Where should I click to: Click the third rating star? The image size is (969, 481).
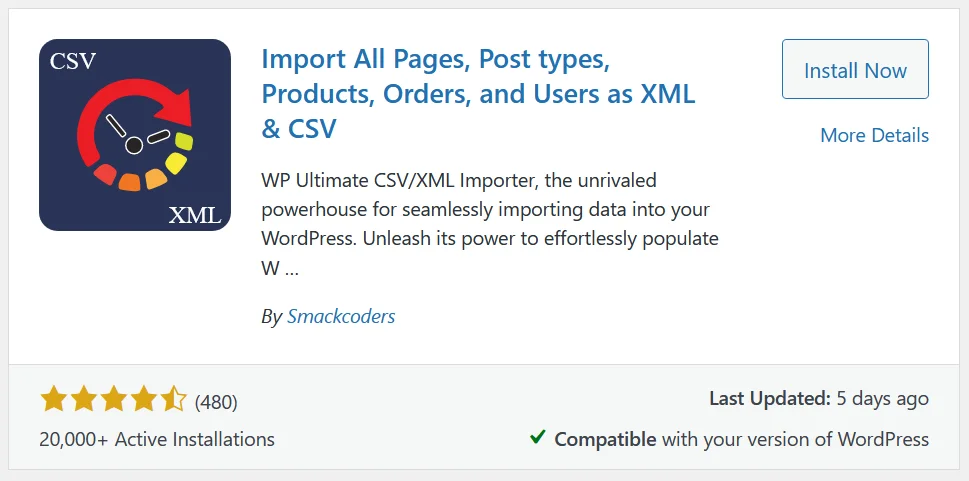click(113, 401)
